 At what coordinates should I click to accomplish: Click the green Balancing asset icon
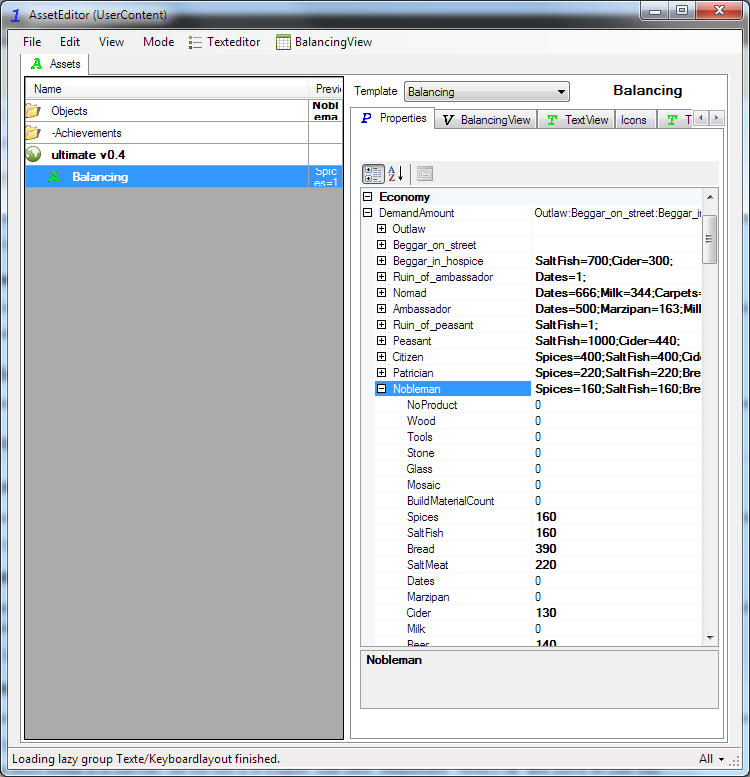coord(54,176)
